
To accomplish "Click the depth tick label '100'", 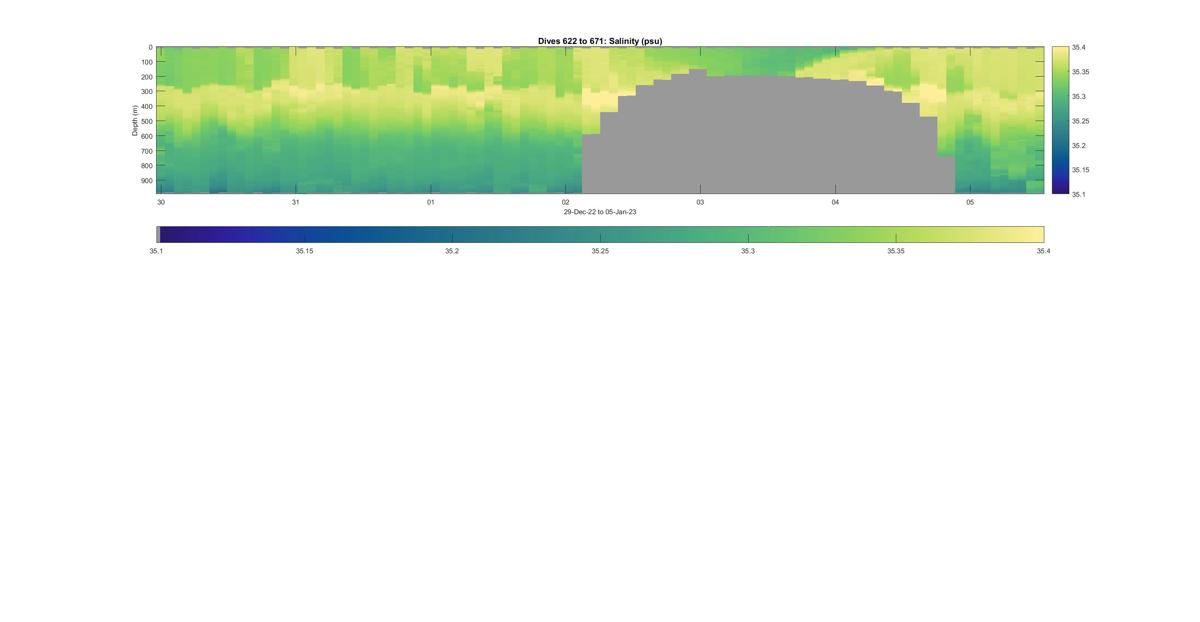I will [147, 62].
